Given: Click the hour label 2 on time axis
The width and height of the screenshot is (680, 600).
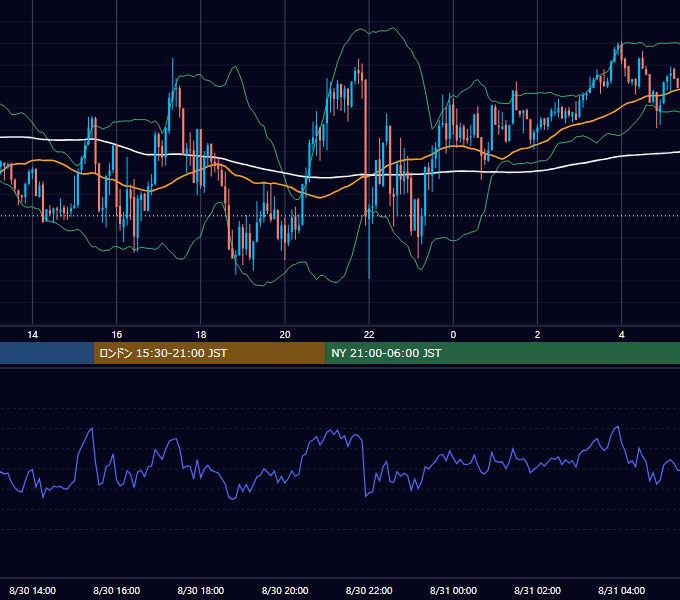Looking at the screenshot, I should (x=537, y=335).
